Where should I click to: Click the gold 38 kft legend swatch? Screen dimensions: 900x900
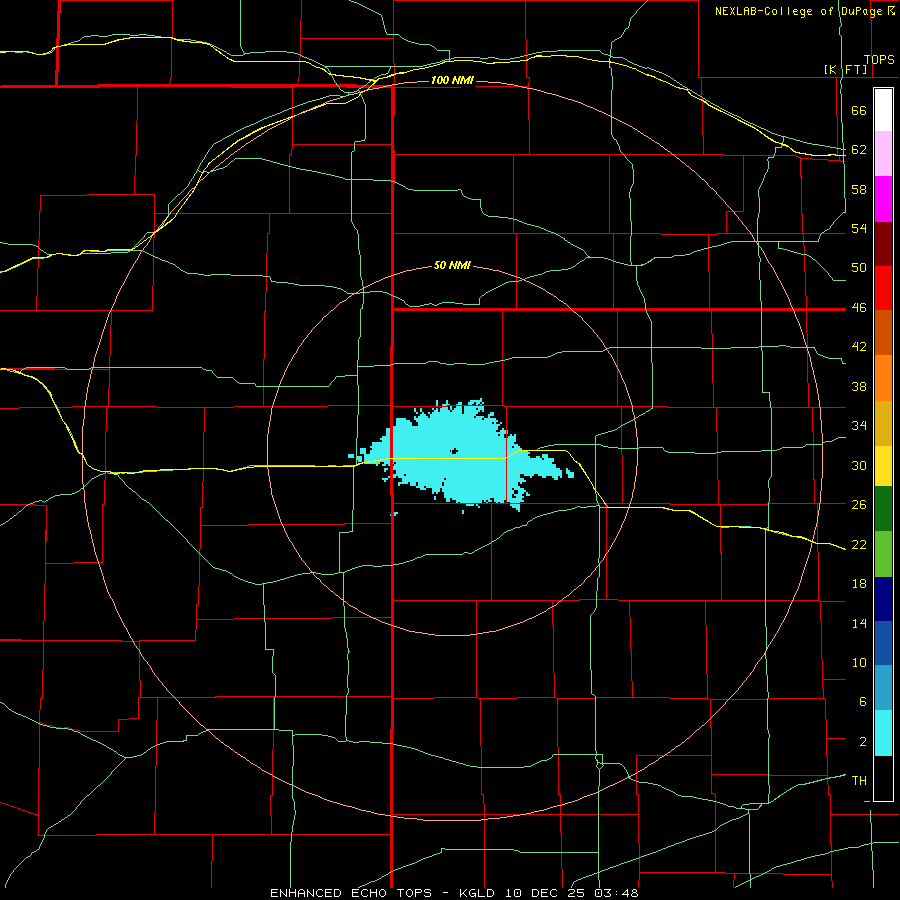883,423
